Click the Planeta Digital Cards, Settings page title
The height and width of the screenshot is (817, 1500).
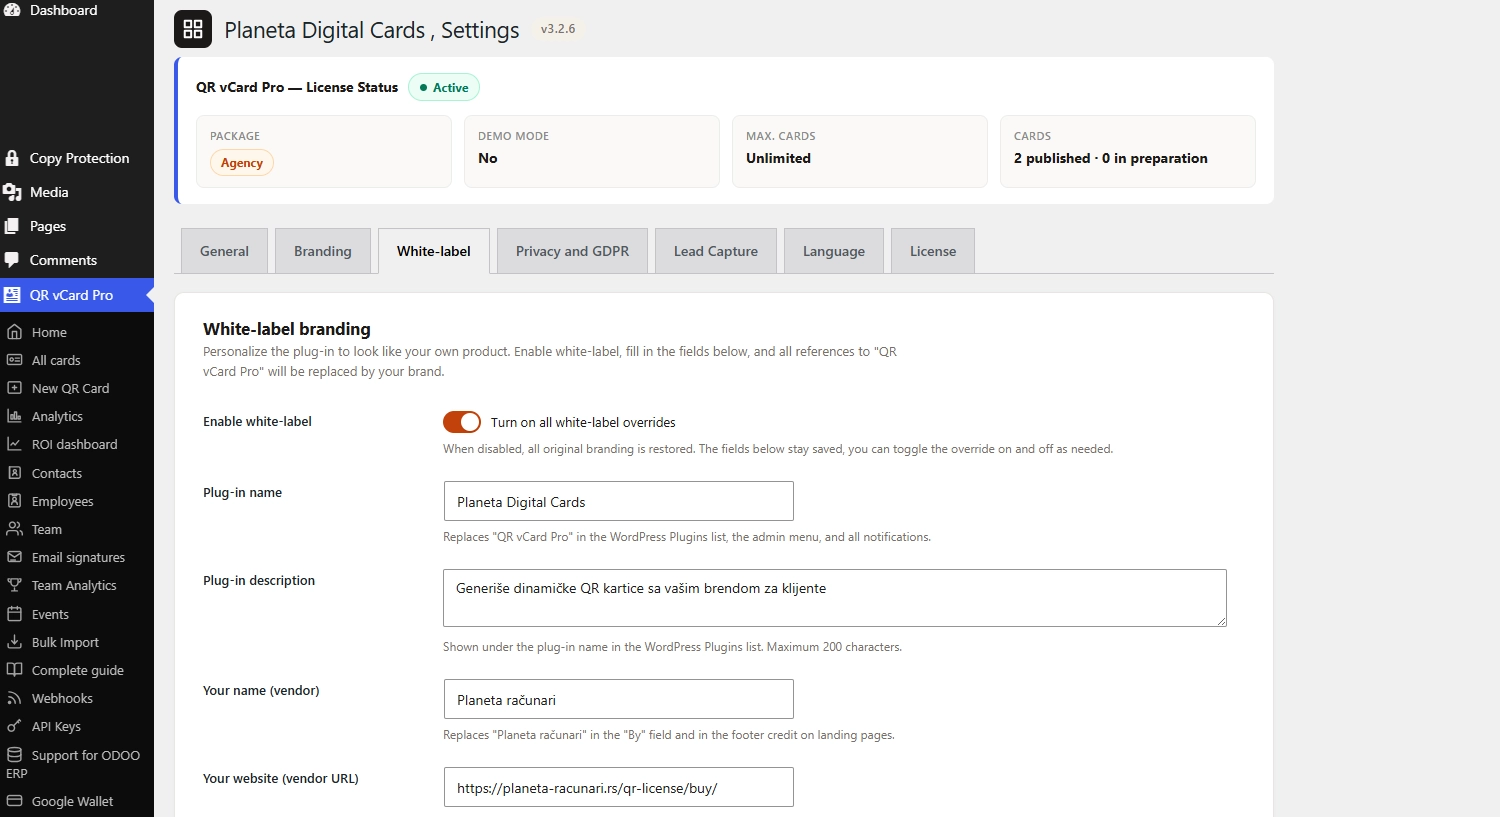click(372, 30)
